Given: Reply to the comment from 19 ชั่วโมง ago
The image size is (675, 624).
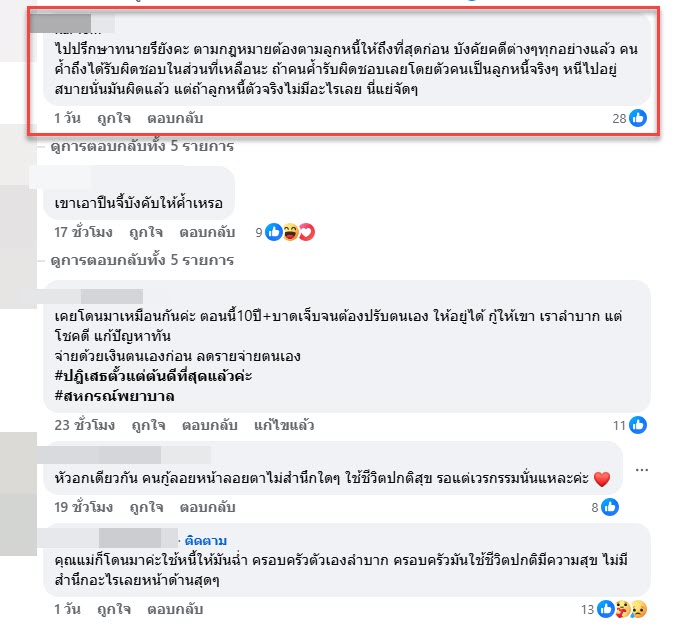Looking at the screenshot, I should point(207,507).
